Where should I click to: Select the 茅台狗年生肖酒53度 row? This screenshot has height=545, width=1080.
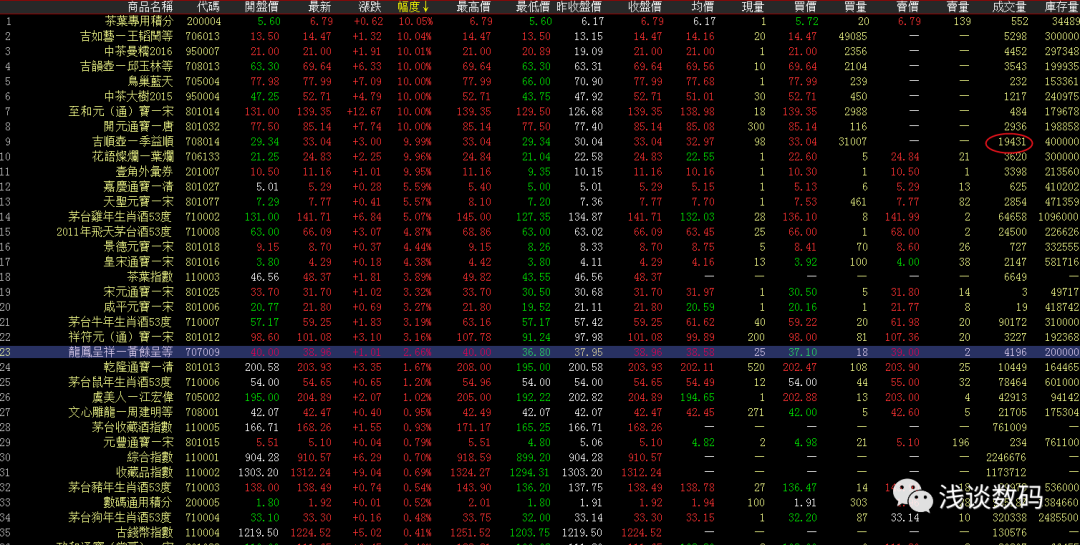point(540,517)
